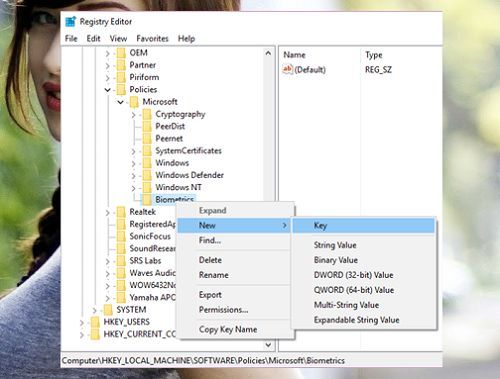The image size is (500, 379).
Task: Open the Favorites menu
Action: 152,39
